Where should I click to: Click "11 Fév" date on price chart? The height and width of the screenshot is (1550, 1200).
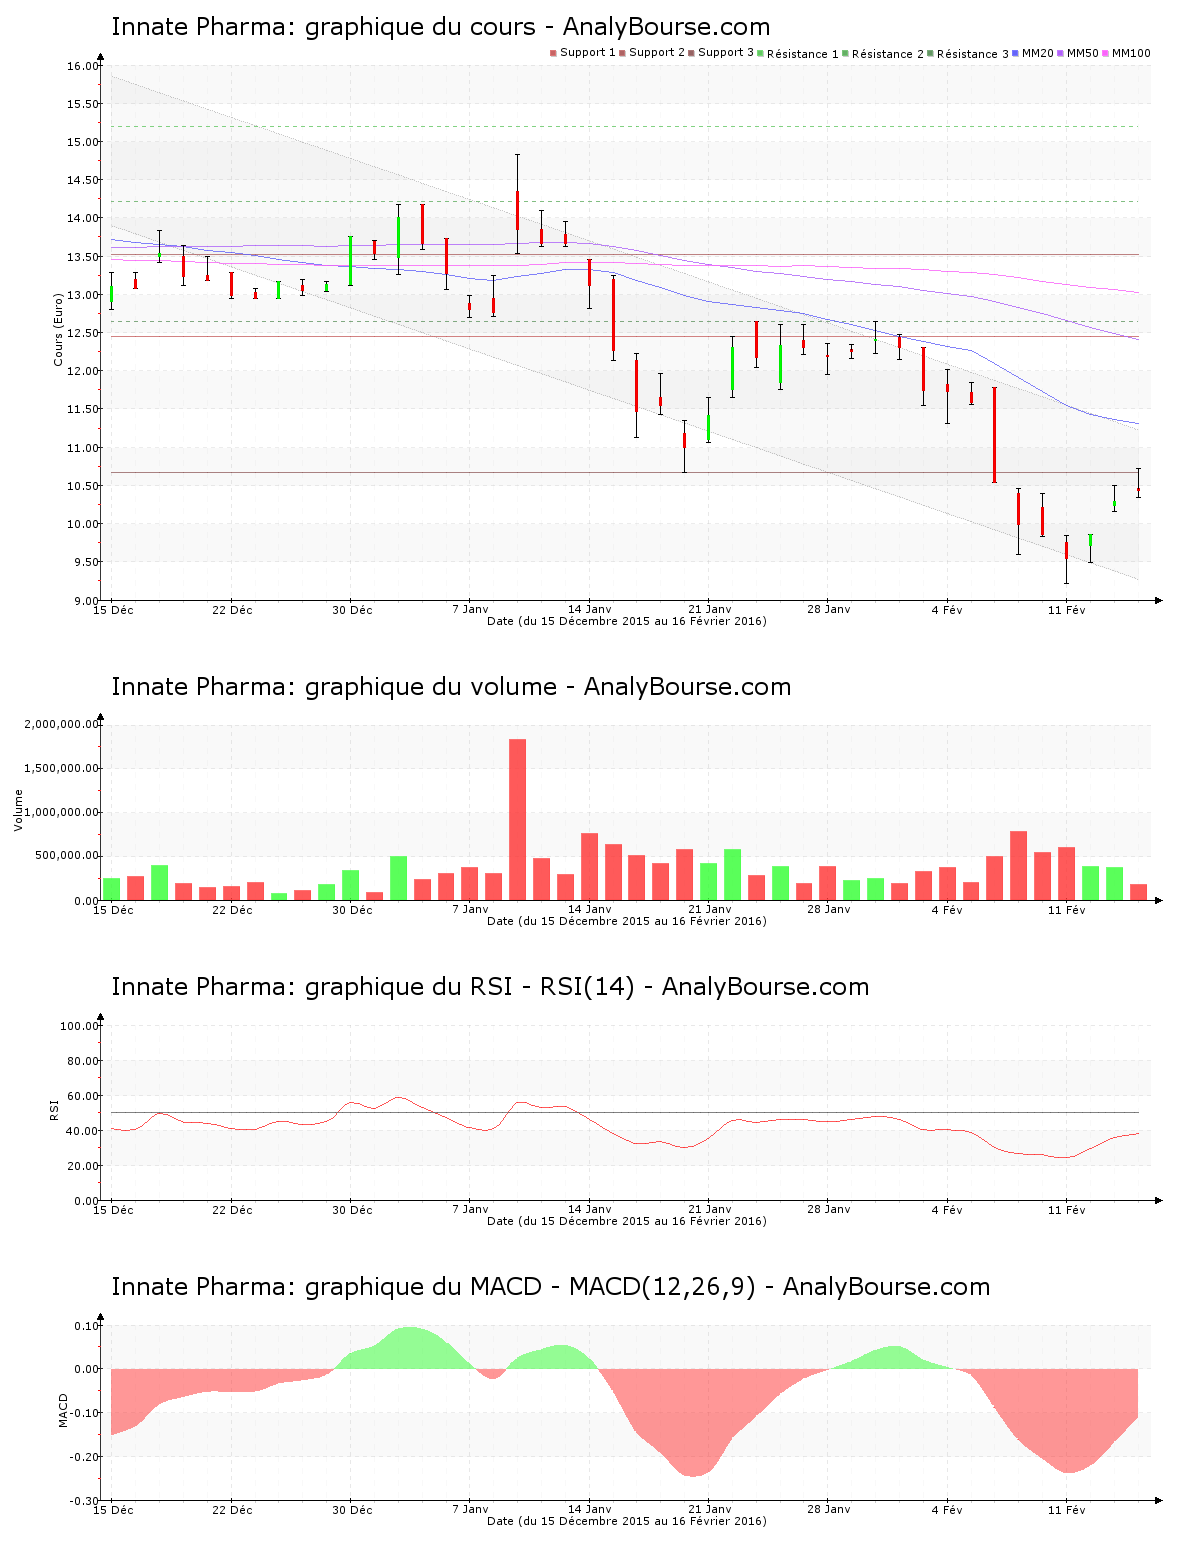click(1067, 610)
